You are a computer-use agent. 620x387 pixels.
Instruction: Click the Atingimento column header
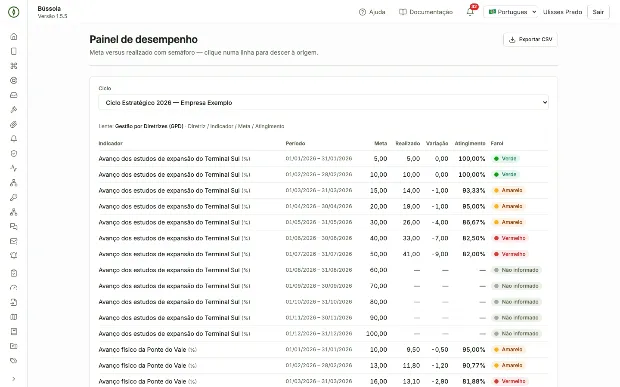[x=470, y=143]
